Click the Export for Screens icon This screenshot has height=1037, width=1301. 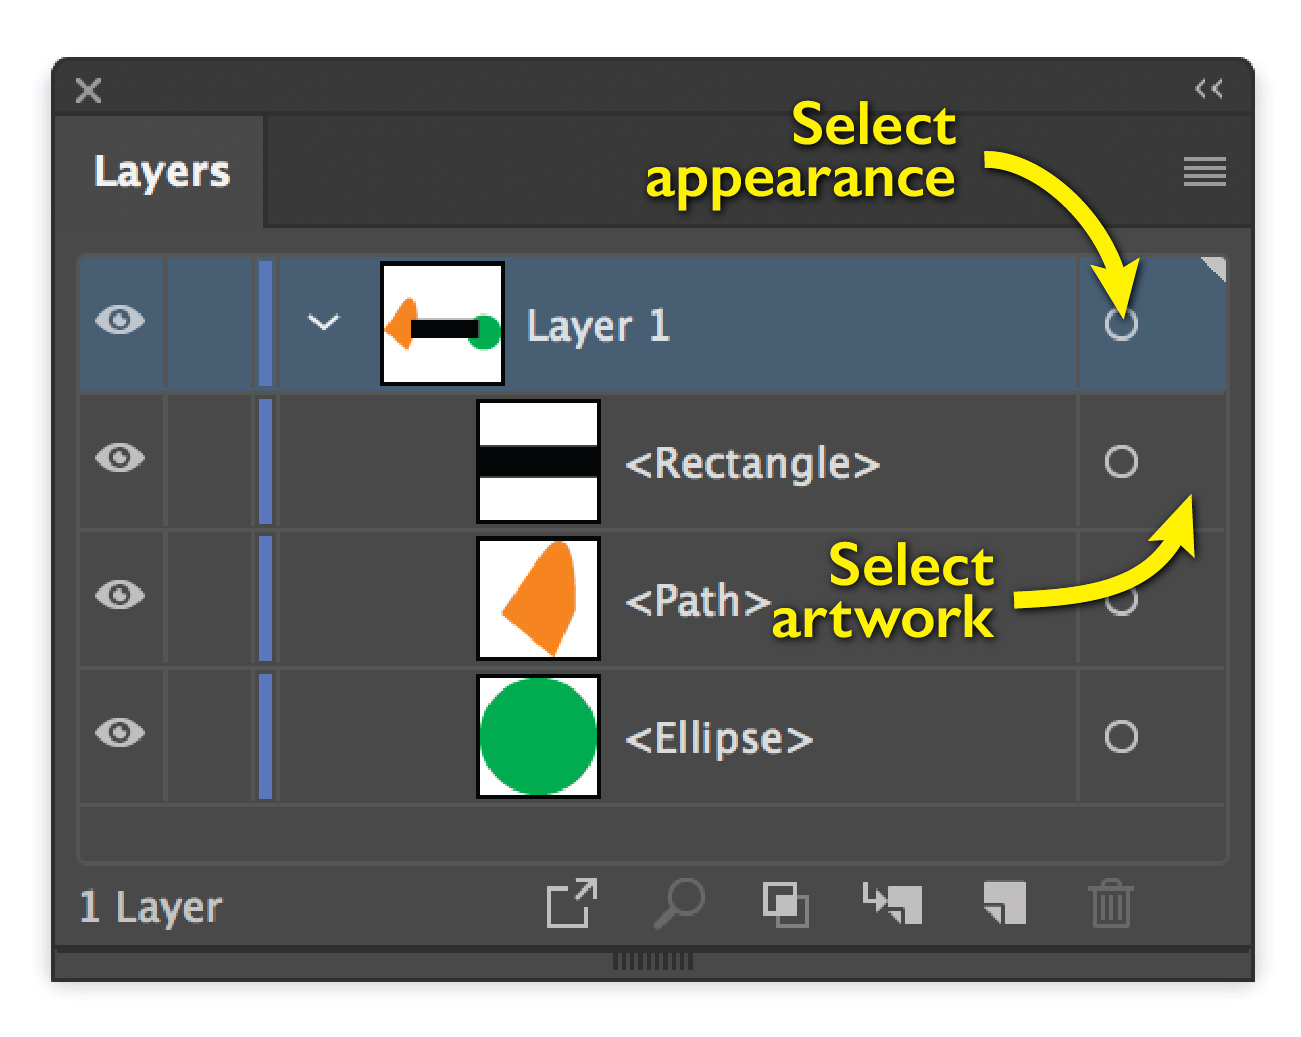pos(572,904)
